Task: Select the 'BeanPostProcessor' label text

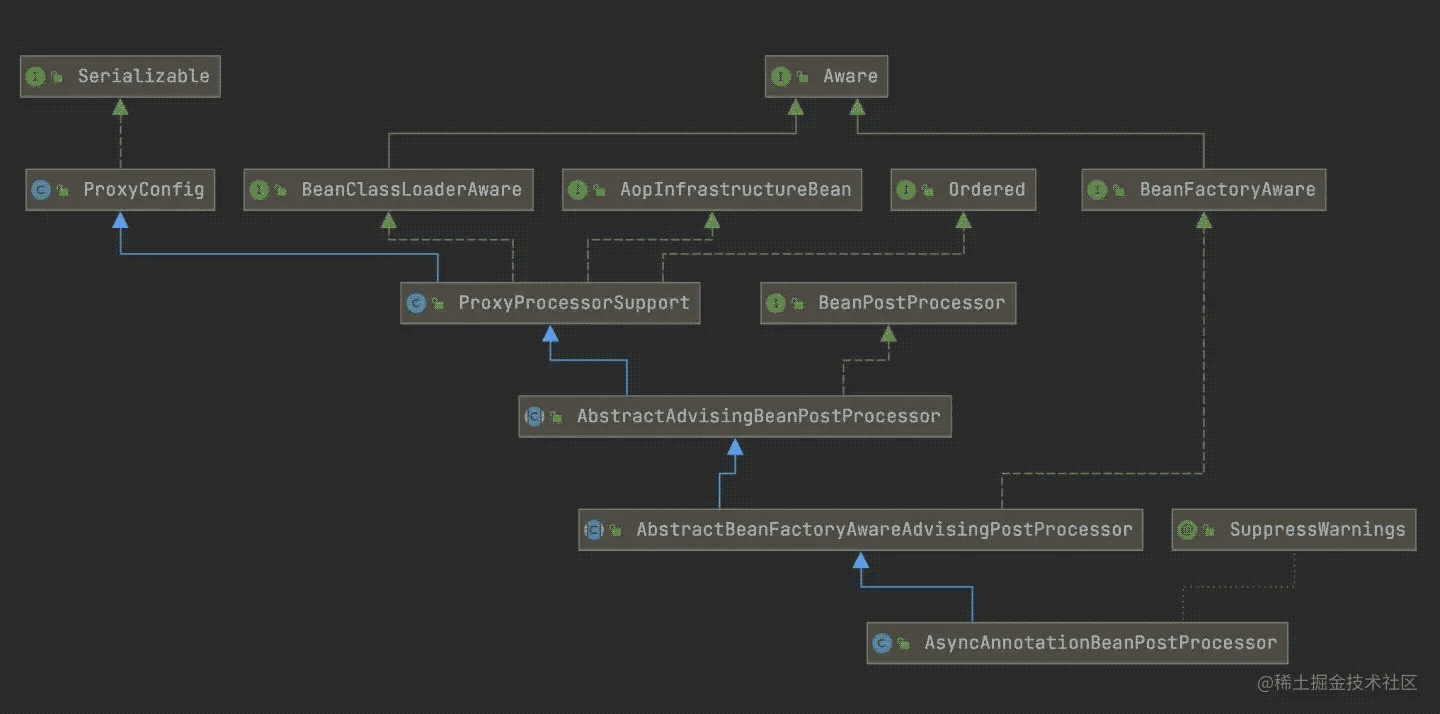Action: click(912, 302)
